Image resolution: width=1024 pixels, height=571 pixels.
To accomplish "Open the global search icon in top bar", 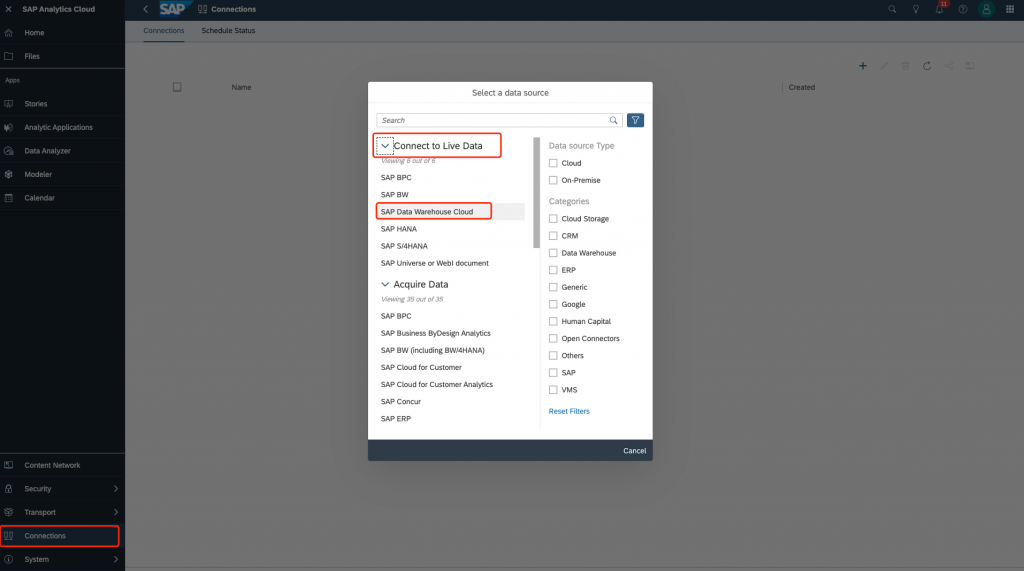I will 892,9.
